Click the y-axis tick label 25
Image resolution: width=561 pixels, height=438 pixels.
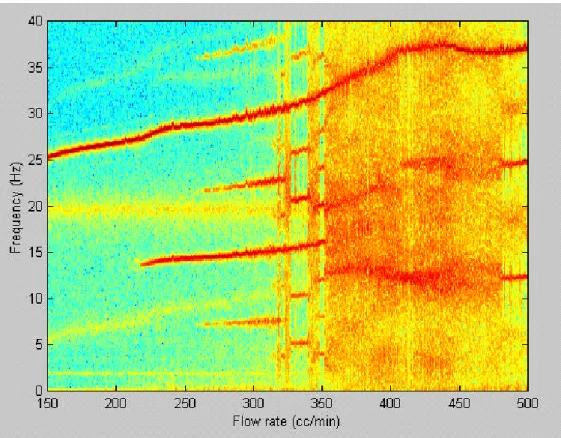[35, 160]
